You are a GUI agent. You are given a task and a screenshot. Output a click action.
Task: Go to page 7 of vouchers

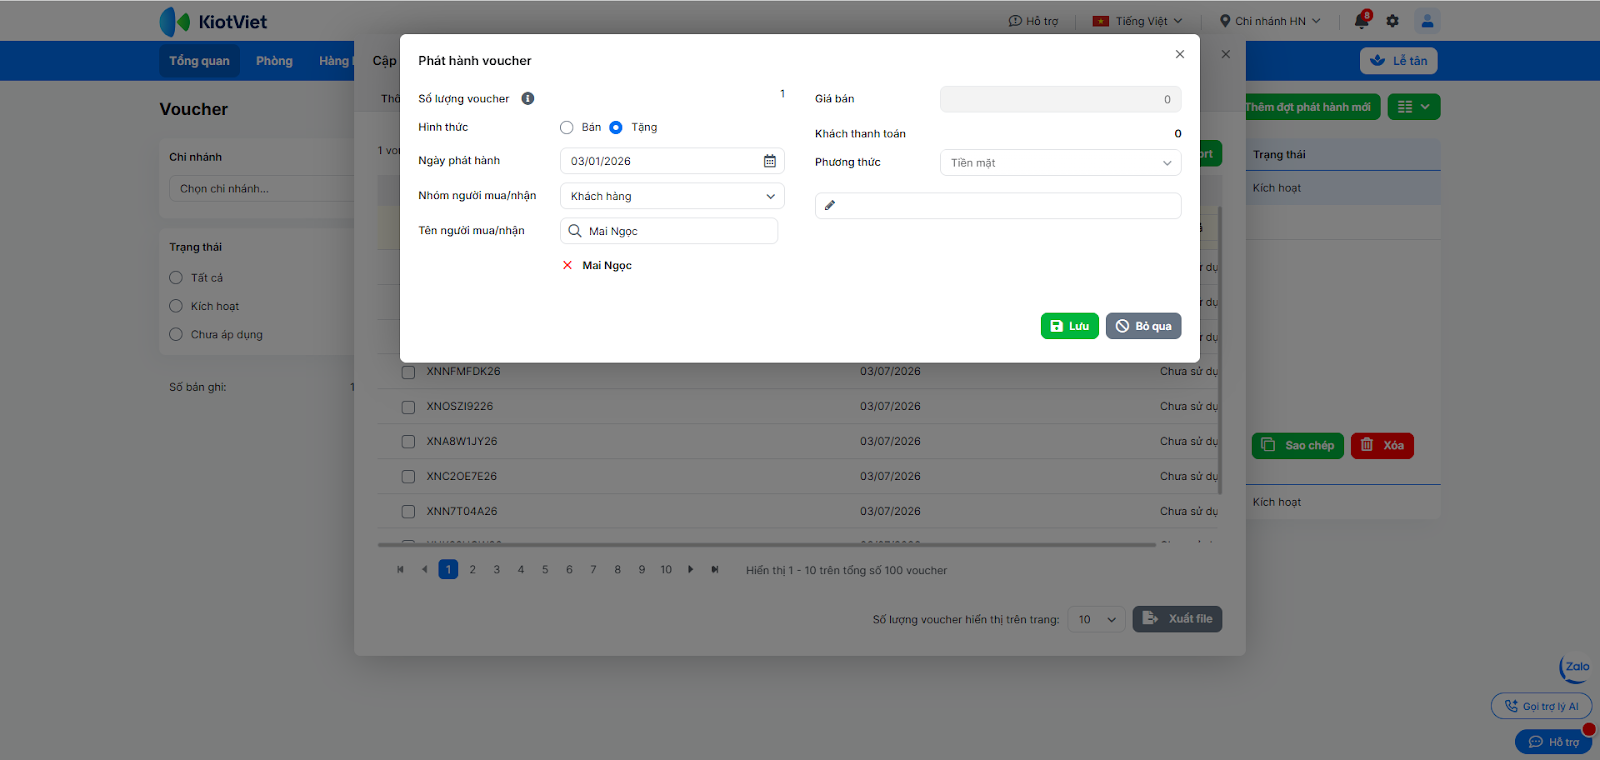pos(593,570)
